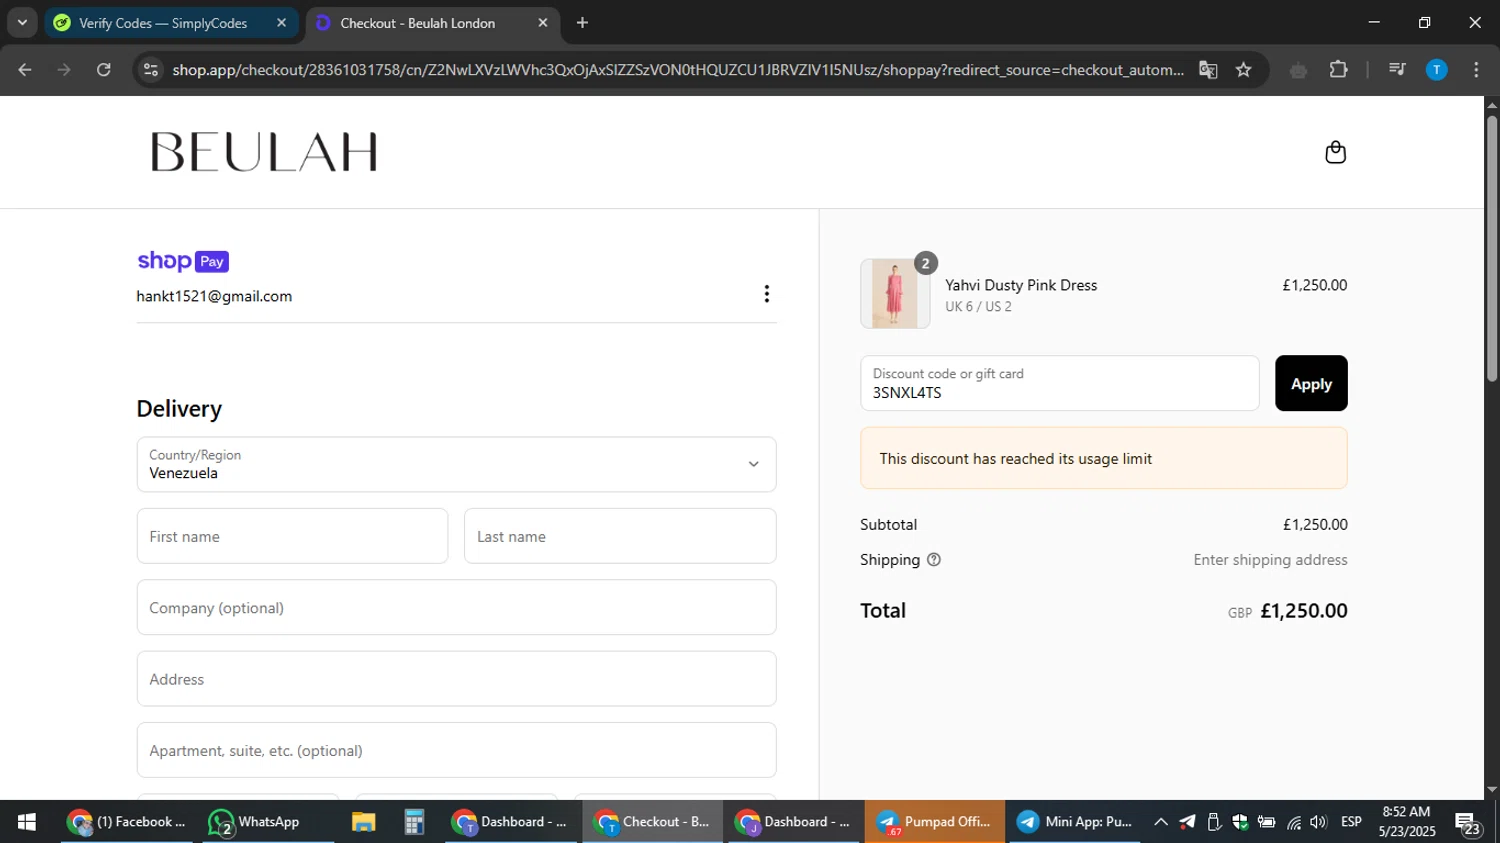Click the browser forward arrow
The width and height of the screenshot is (1500, 843).
coord(64,70)
